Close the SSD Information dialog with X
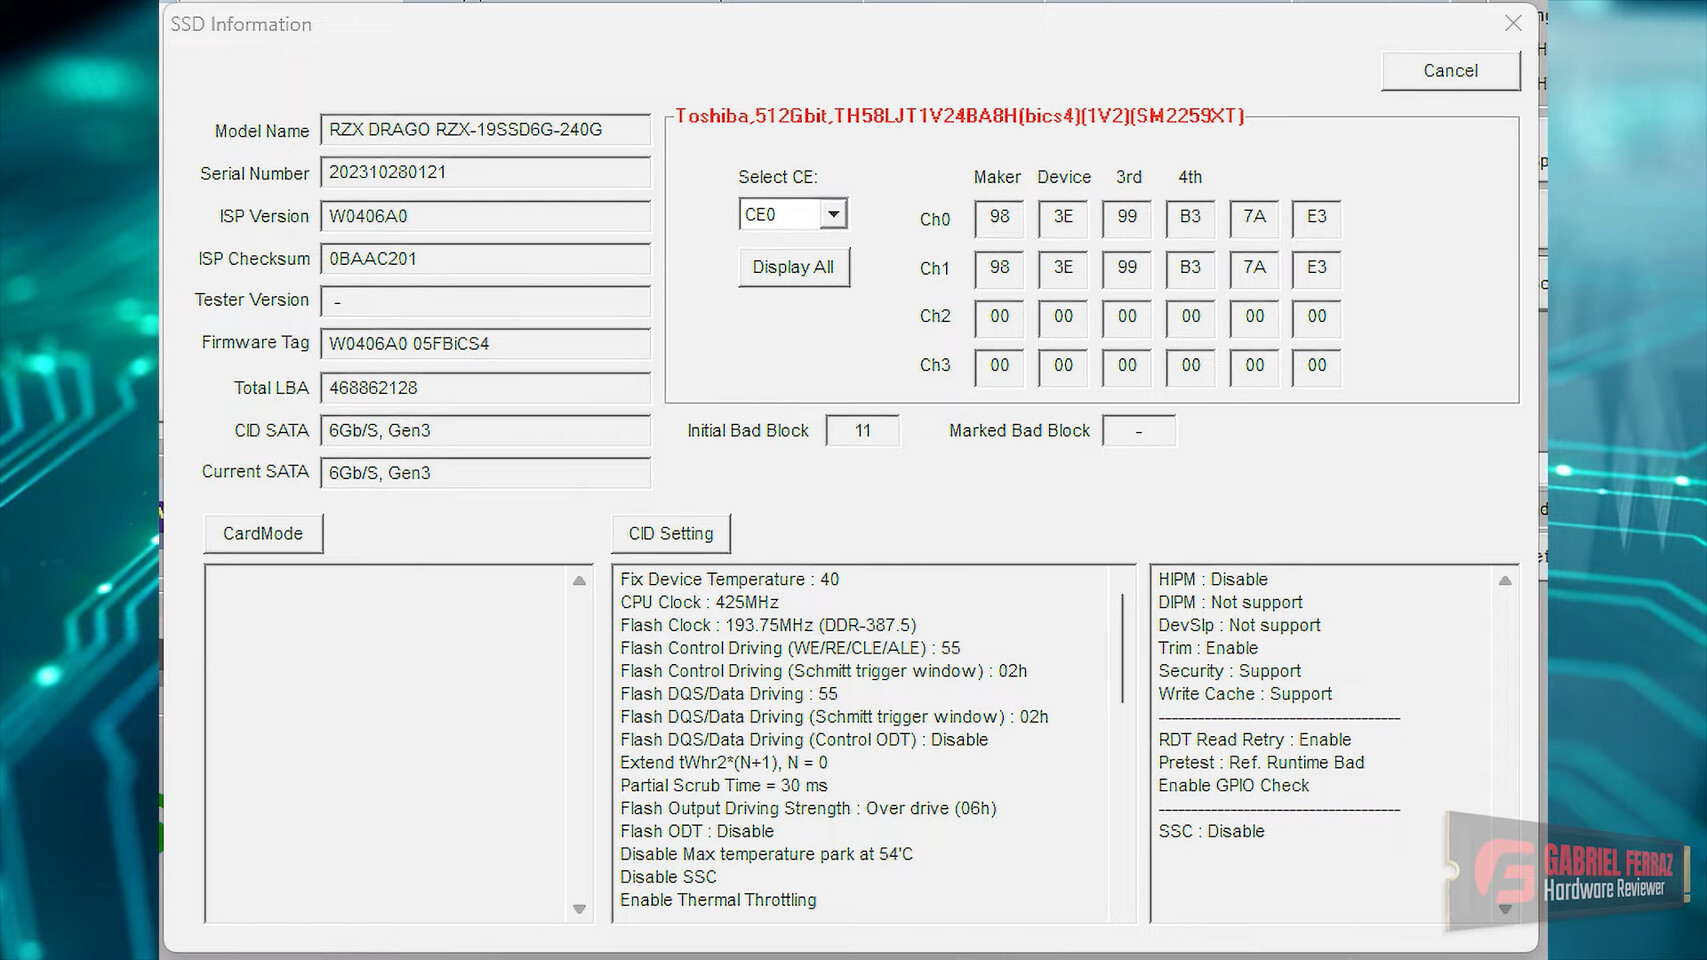 point(1513,23)
